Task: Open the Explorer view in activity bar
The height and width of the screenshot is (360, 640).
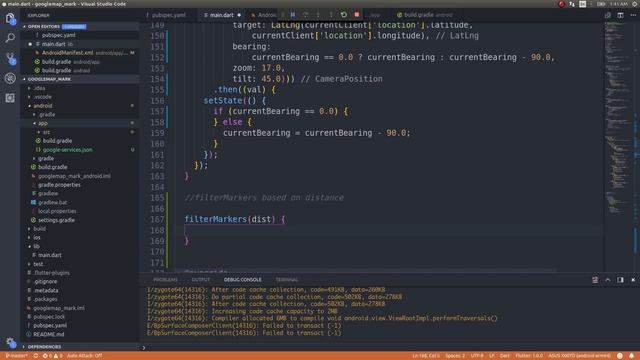Action: click(x=10, y=19)
